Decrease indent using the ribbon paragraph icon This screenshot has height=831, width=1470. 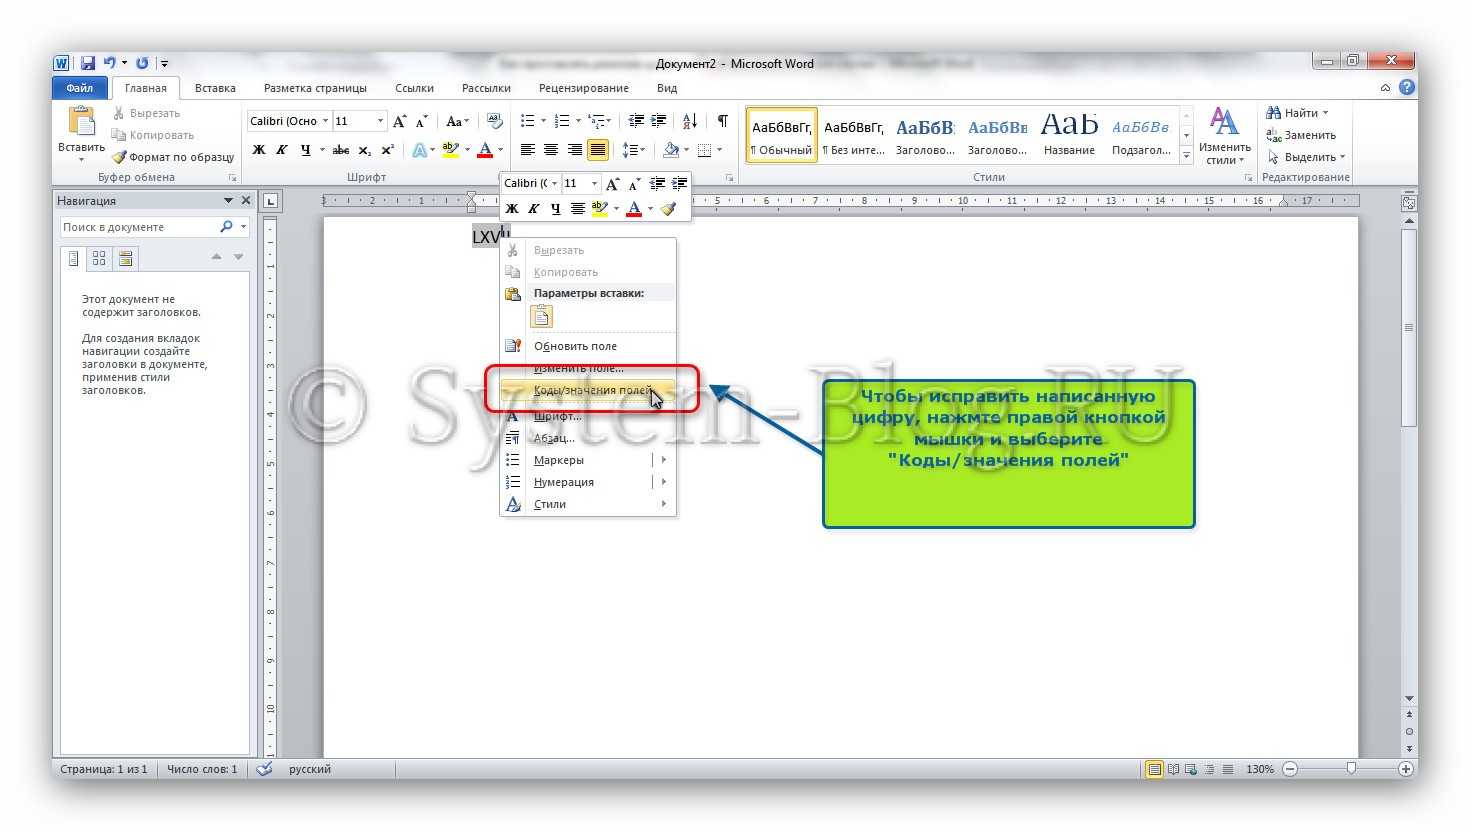pos(636,121)
